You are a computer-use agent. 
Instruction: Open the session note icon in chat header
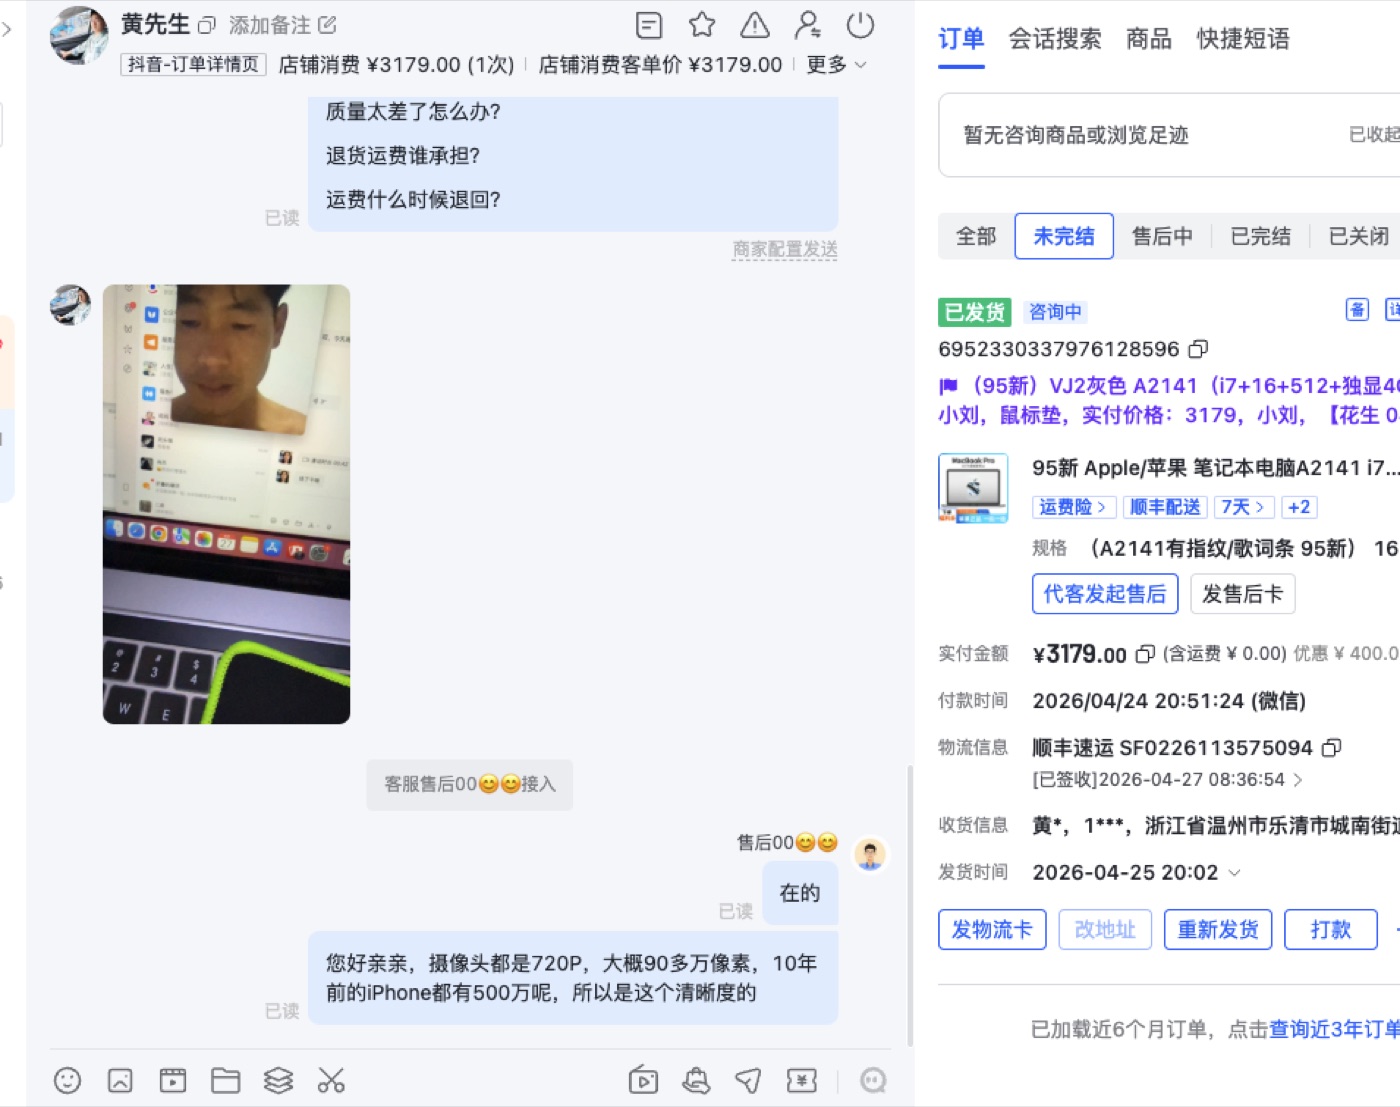tap(649, 25)
